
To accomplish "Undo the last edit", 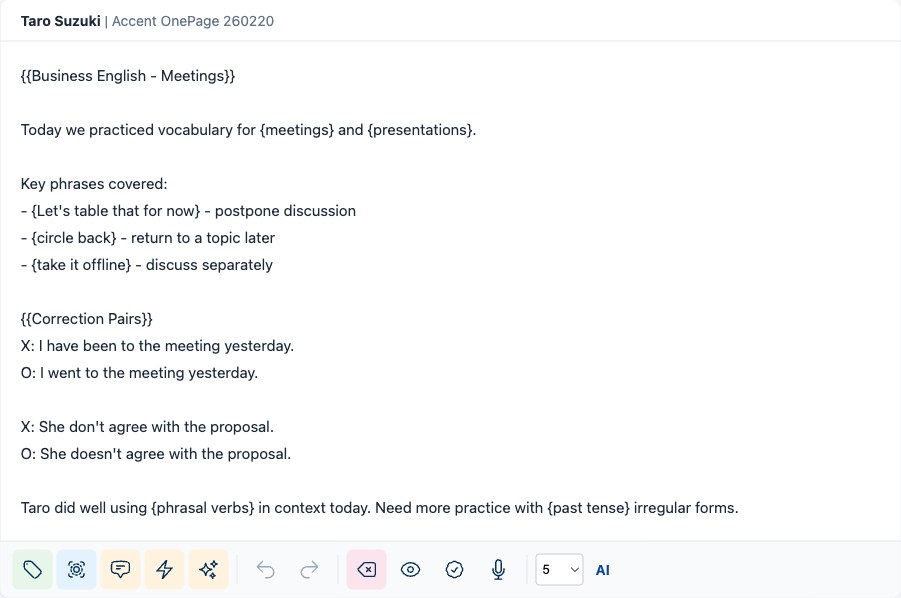I will tap(265, 569).
